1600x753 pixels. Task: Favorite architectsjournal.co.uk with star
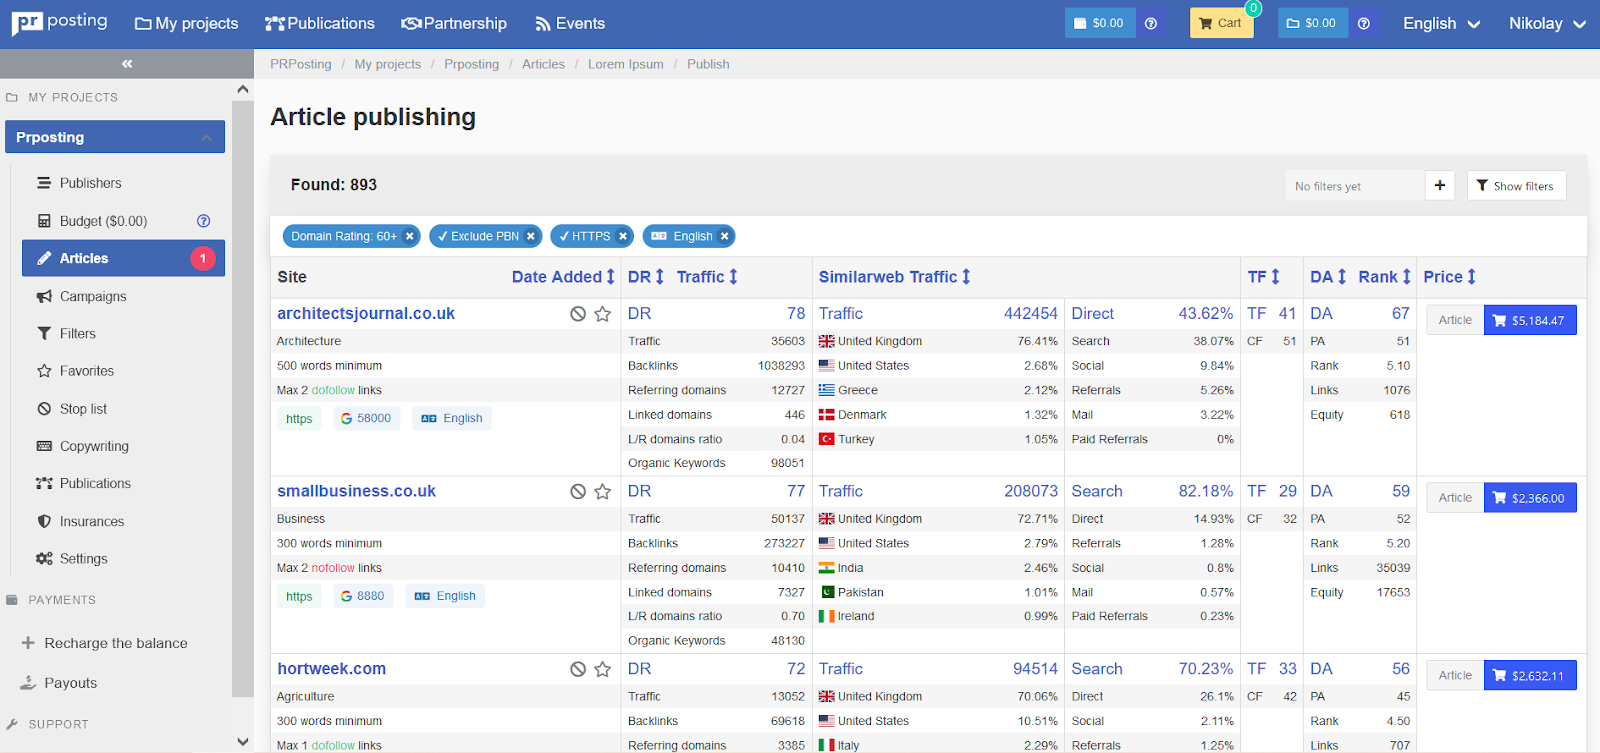tap(602, 314)
